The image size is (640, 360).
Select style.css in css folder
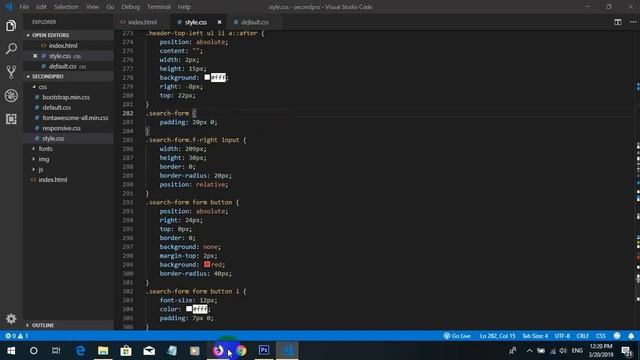tap(53, 138)
